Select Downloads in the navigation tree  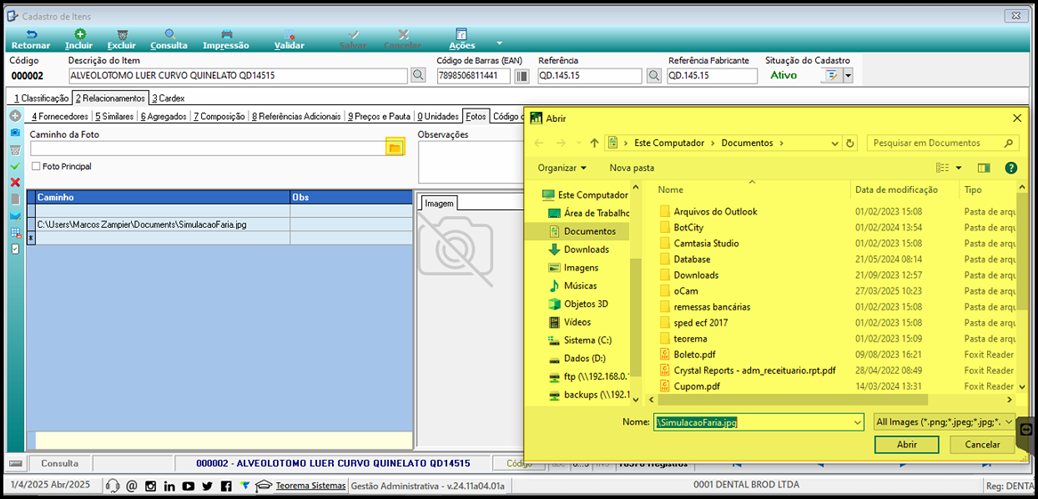(x=579, y=250)
